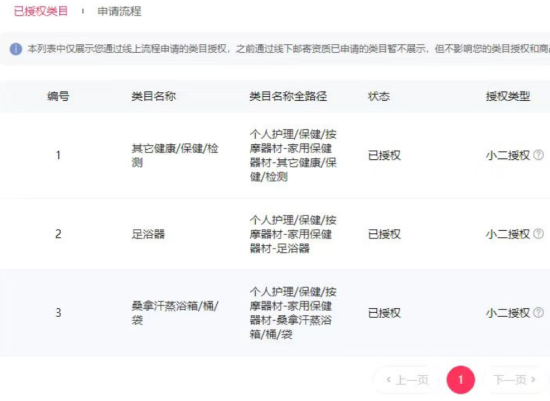
Task: Go to previous page with 上一页
Action: pos(407,380)
